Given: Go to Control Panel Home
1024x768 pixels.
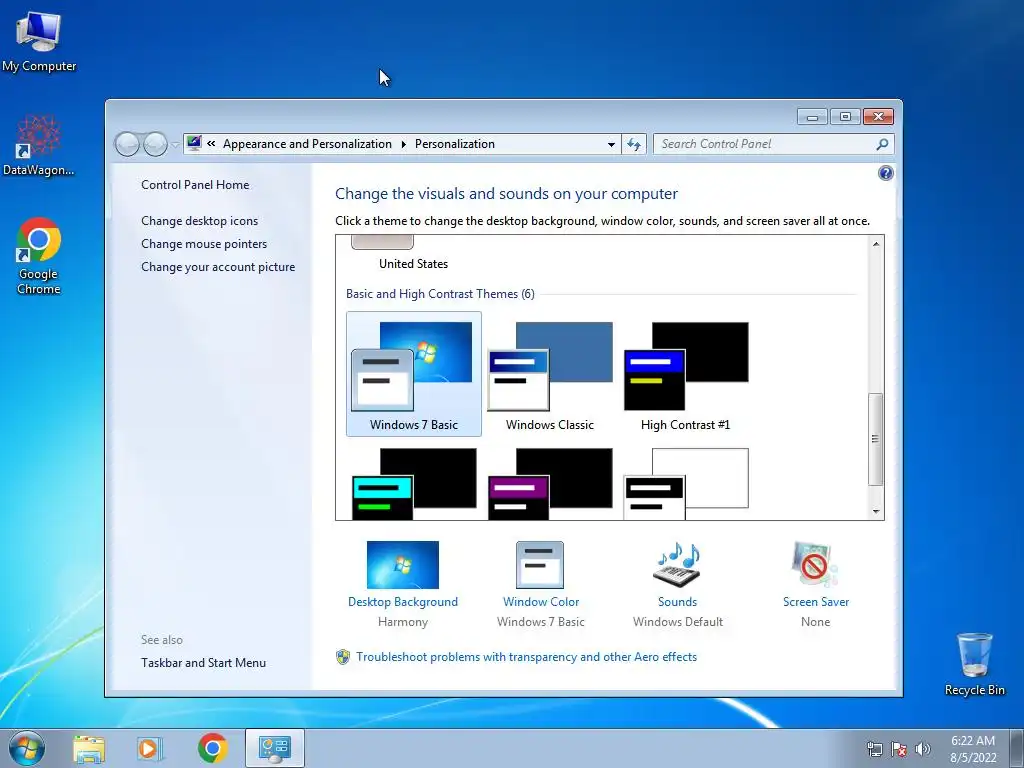Looking at the screenshot, I should 195,185.
